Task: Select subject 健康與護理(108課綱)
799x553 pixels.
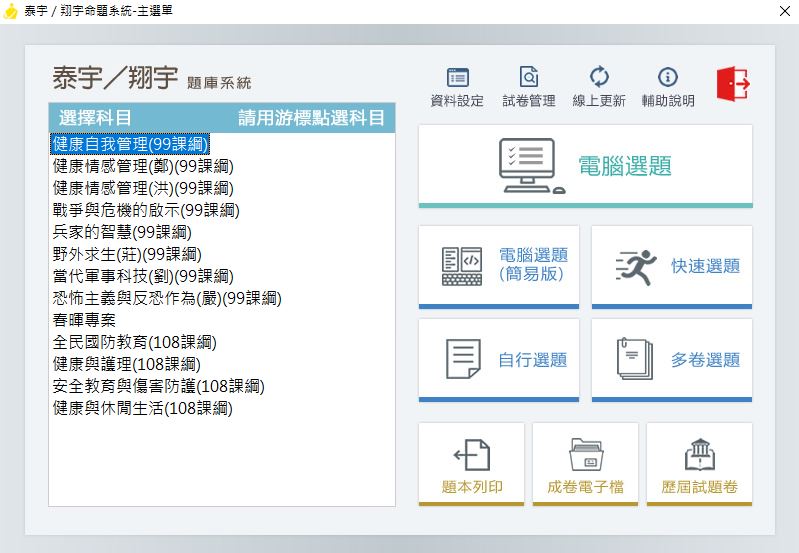Action: click(x=126, y=364)
